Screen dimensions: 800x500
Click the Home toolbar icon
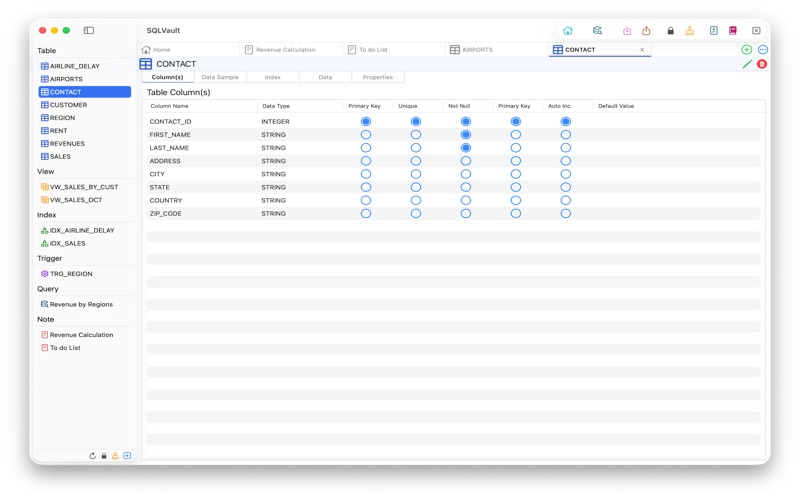567,31
